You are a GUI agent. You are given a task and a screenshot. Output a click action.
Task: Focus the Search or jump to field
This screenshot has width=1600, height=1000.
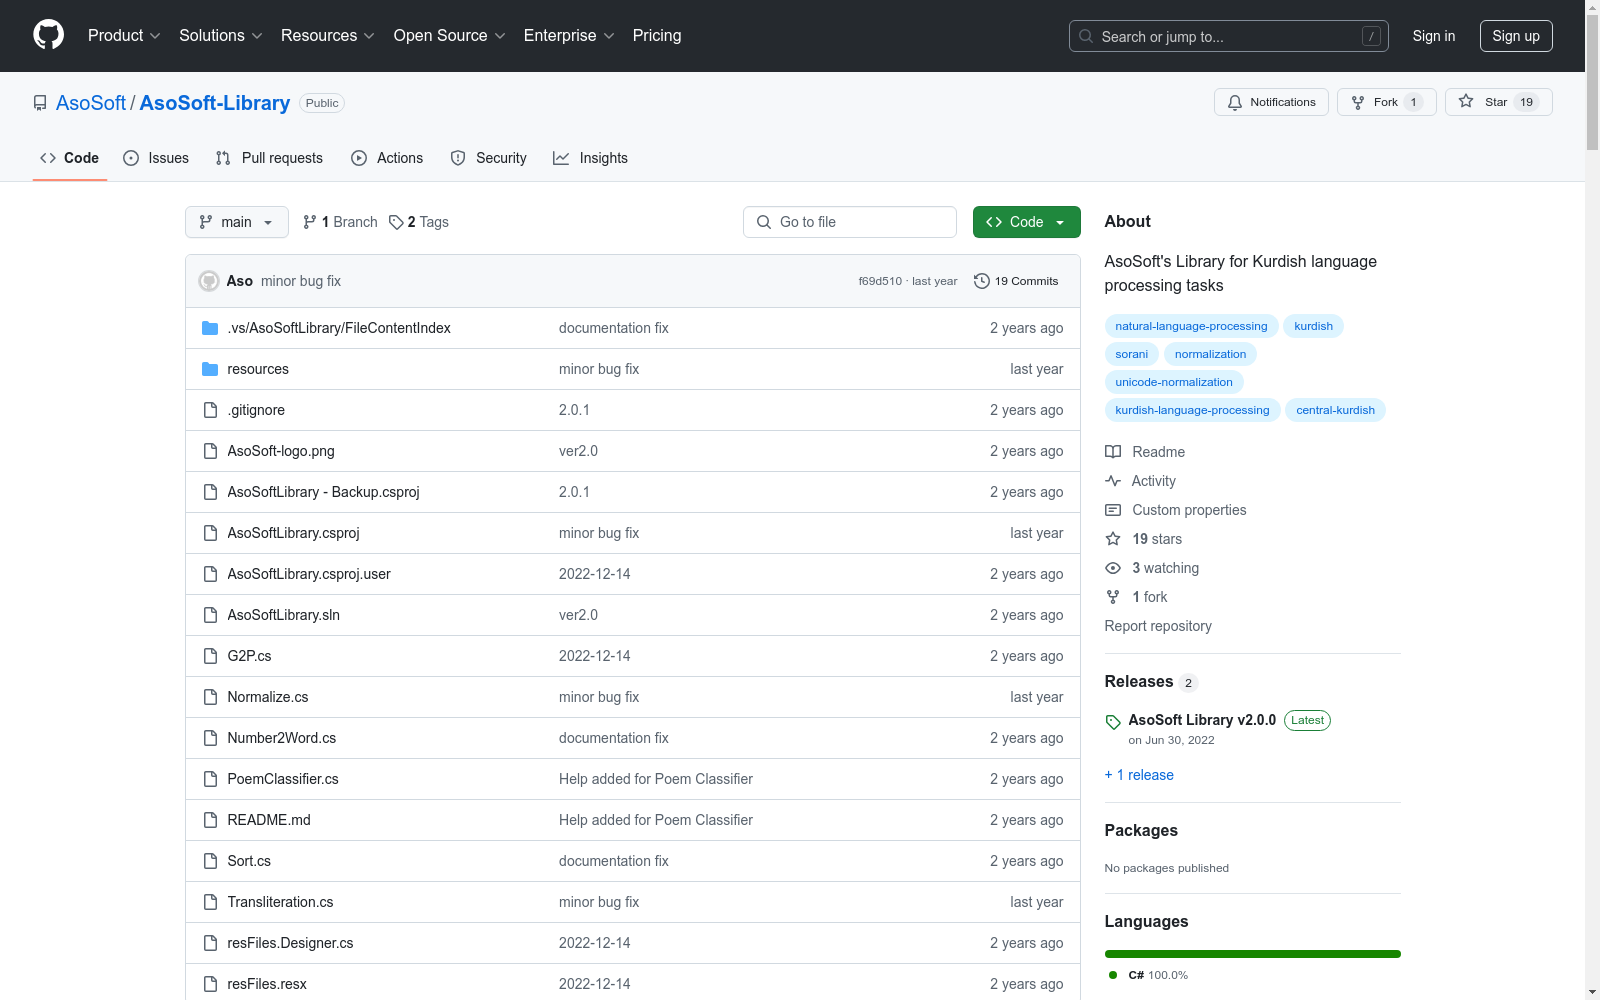pos(1229,36)
